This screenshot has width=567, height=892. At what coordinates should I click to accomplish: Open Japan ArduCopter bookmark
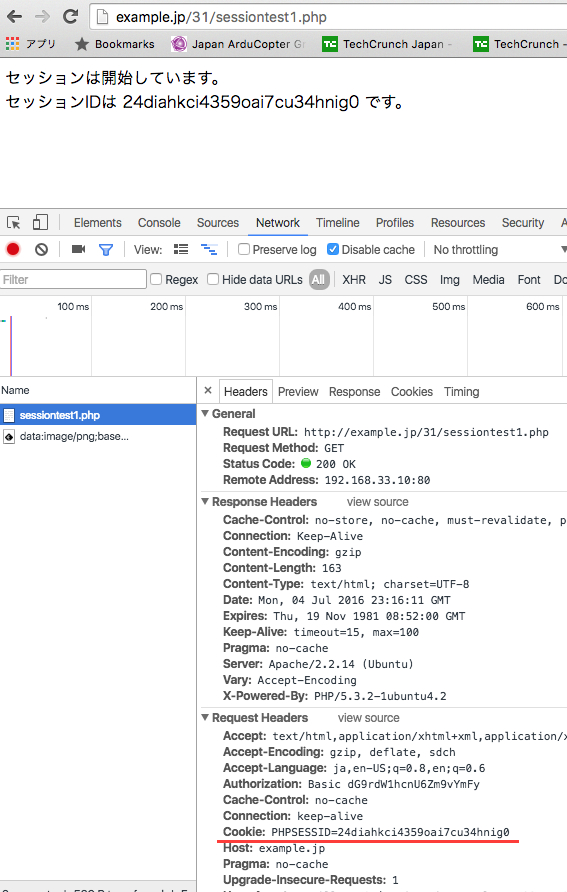pos(238,44)
